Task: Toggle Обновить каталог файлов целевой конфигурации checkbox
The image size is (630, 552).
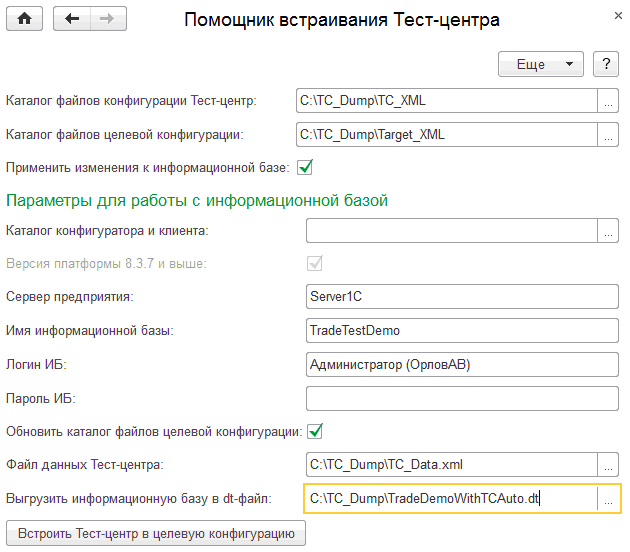Action: point(315,431)
